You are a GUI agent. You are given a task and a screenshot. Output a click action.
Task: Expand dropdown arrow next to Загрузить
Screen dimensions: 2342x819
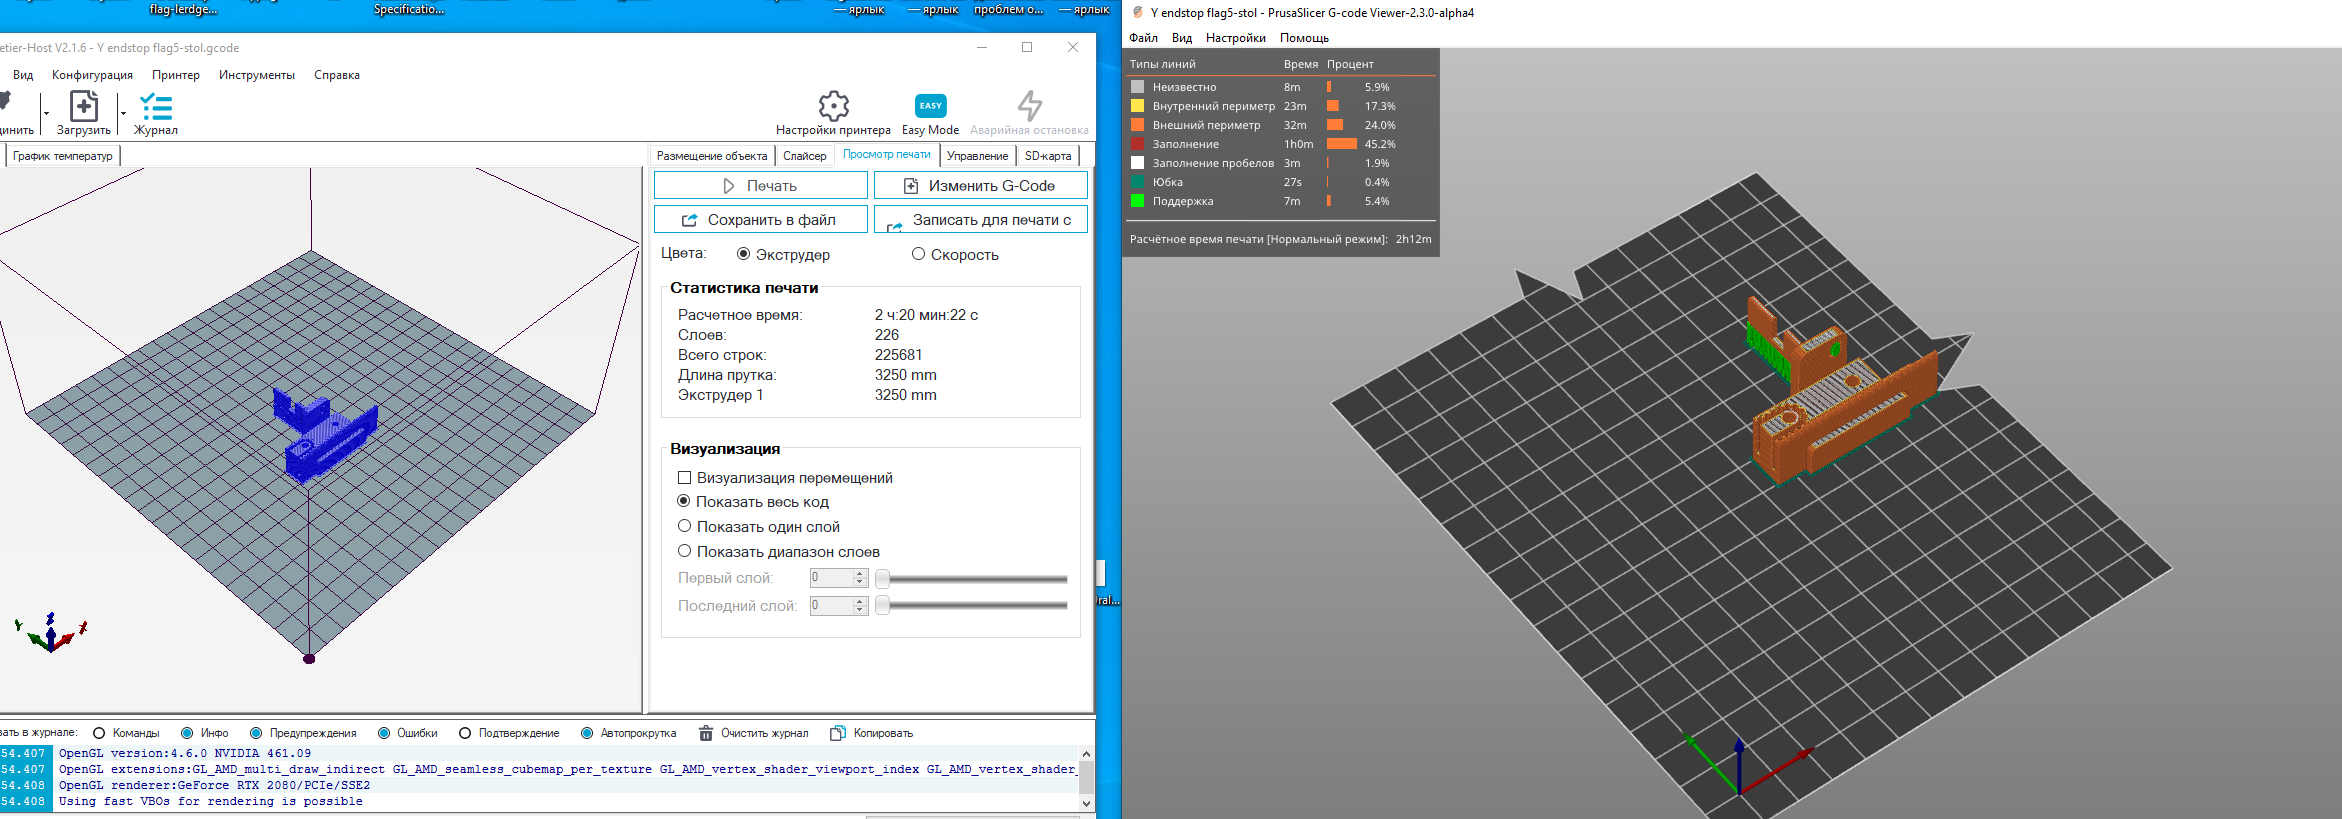(x=123, y=114)
